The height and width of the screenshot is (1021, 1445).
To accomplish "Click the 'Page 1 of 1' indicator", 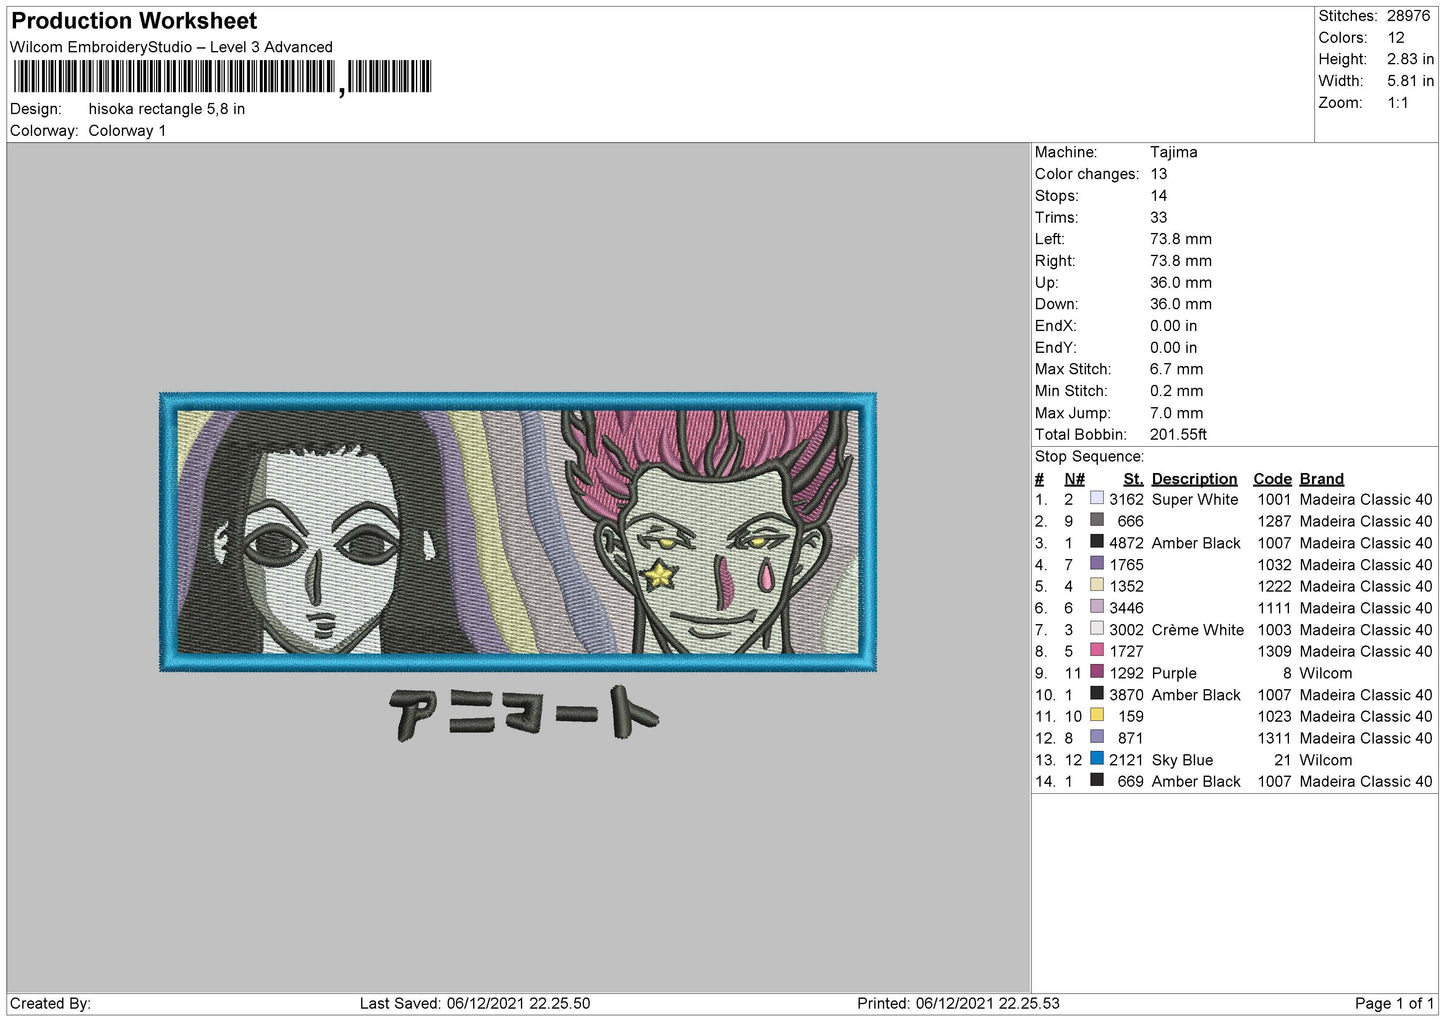I will (x=1394, y=1003).
